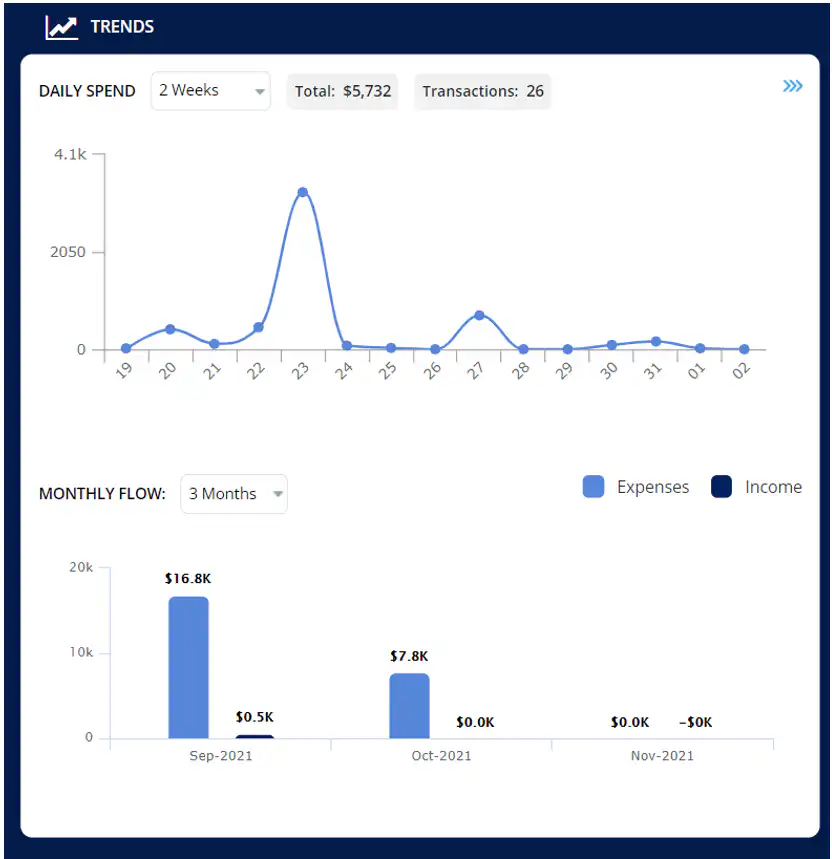Select the peak data point on day 23
Viewport: 832px width, 859px height.
pyautogui.click(x=302, y=192)
